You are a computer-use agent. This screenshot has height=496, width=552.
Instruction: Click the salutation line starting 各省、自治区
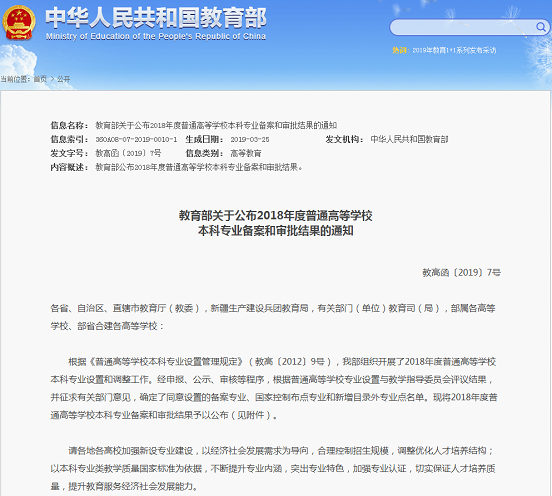(273, 317)
